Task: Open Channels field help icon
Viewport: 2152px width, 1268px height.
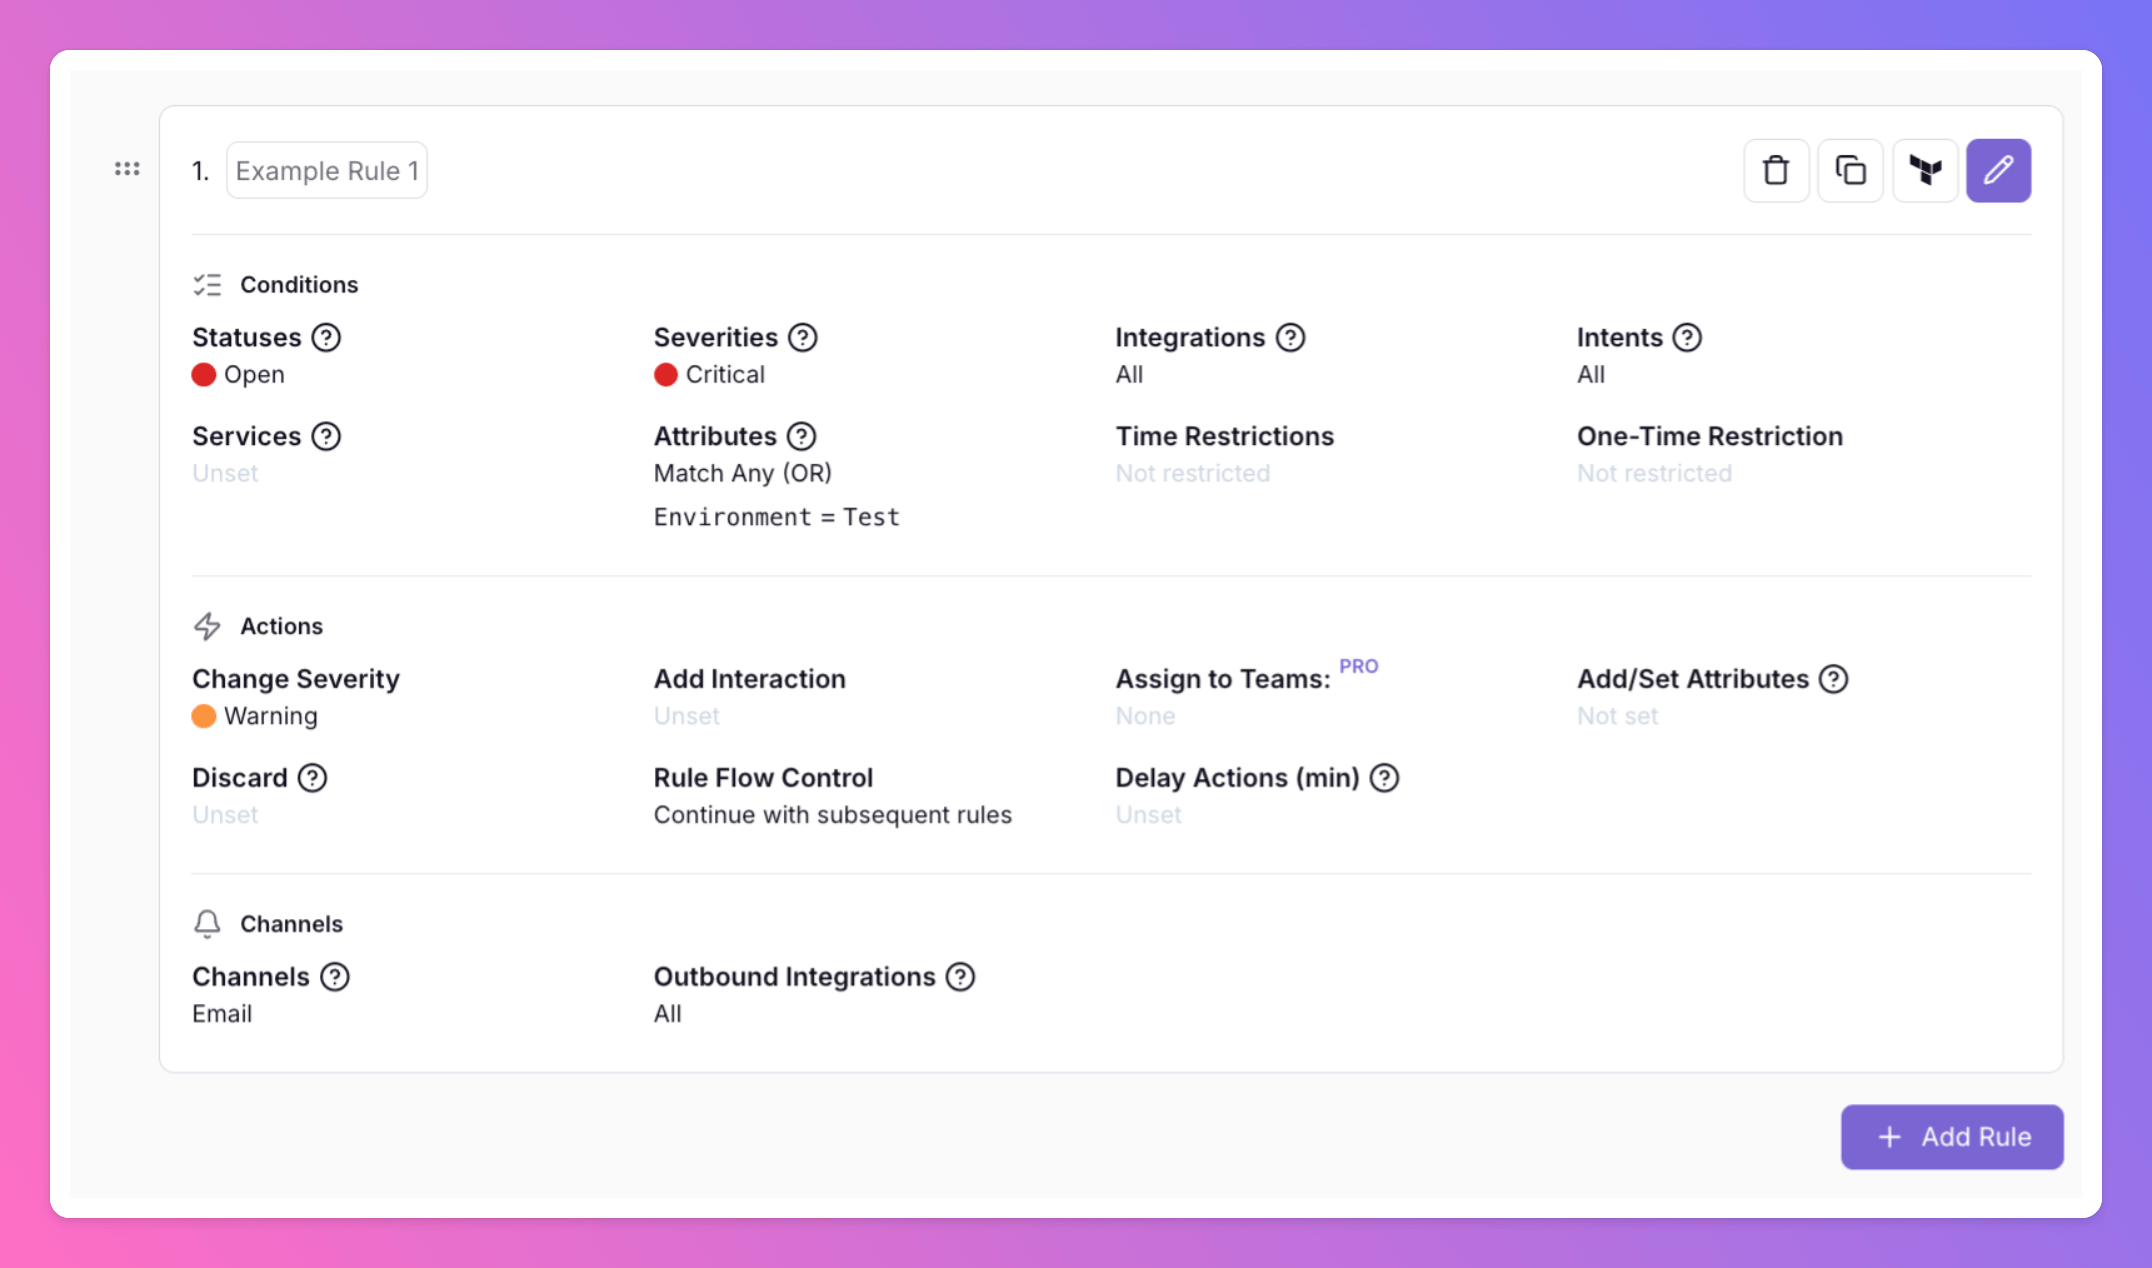Action: tap(335, 977)
